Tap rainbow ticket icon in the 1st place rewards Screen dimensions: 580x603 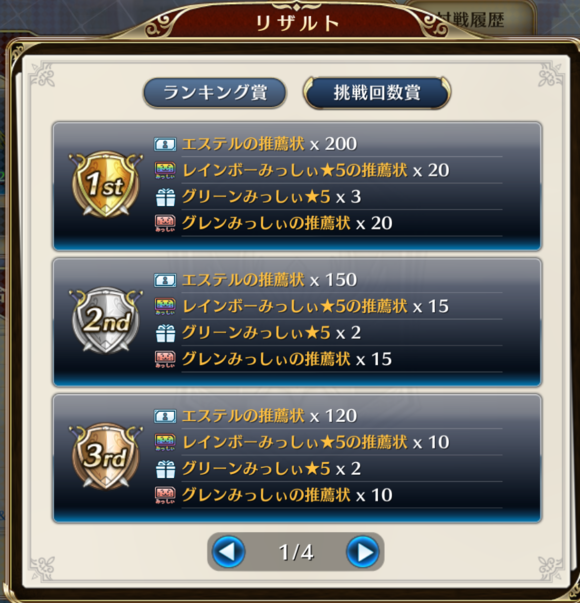click(x=165, y=170)
